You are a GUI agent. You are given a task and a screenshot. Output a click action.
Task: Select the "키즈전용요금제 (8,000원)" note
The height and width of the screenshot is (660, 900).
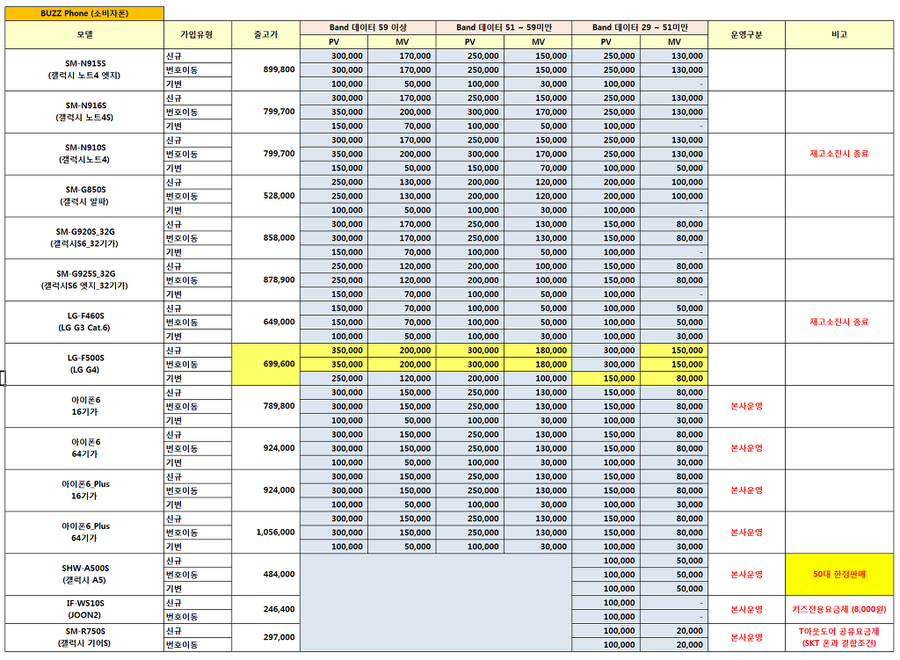[839, 609]
